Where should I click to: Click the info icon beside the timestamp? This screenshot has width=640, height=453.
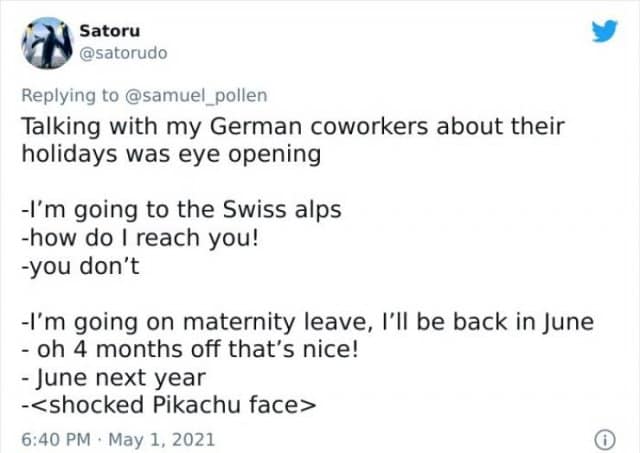tap(603, 437)
